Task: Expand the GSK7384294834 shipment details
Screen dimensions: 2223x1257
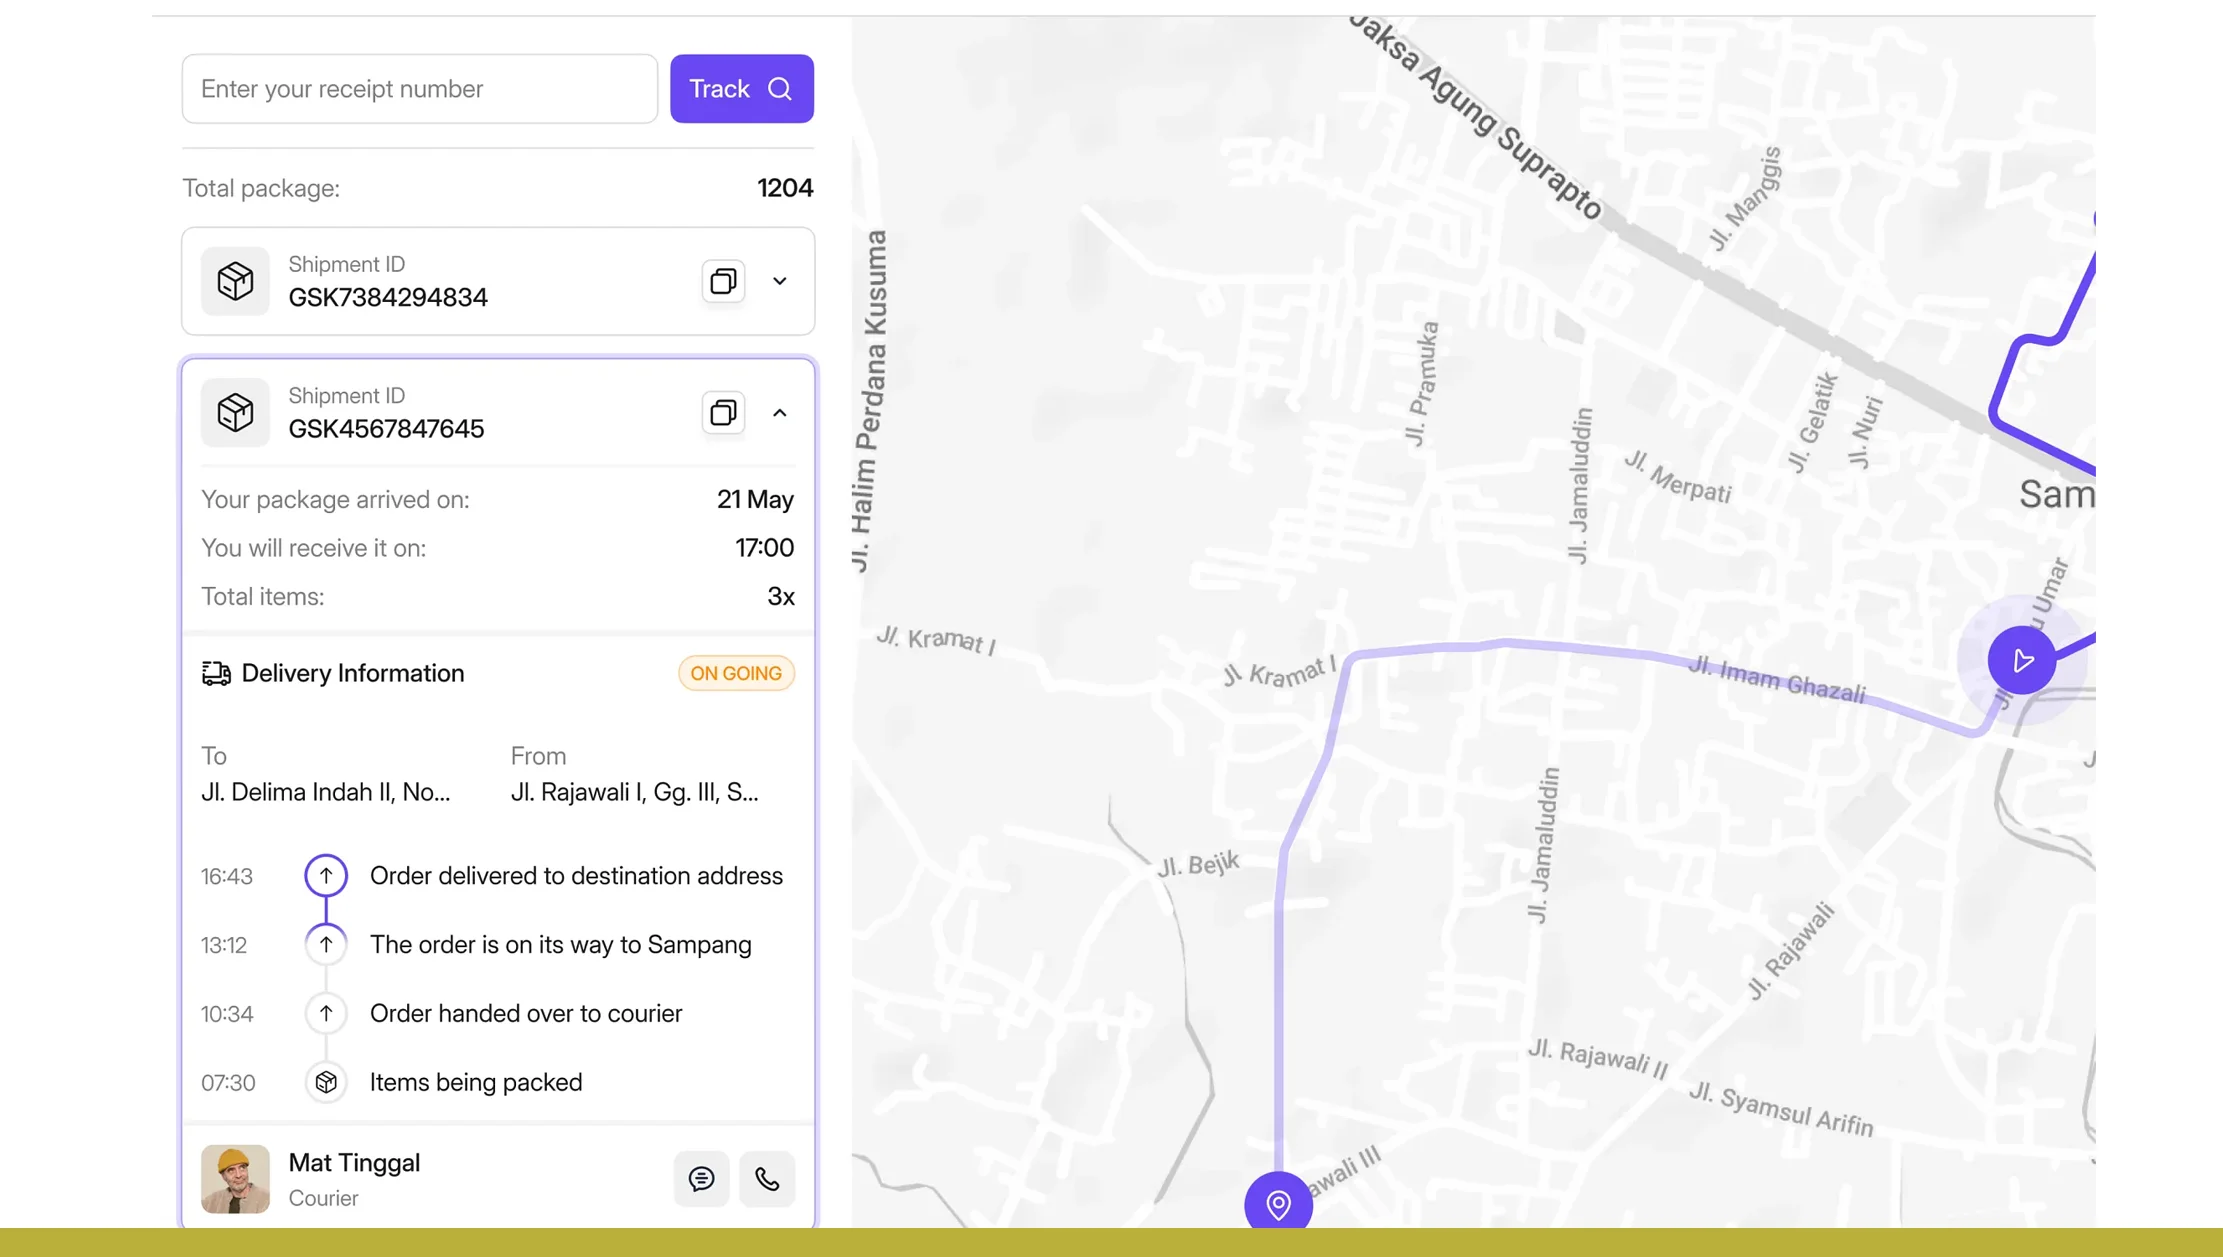Action: coord(779,281)
